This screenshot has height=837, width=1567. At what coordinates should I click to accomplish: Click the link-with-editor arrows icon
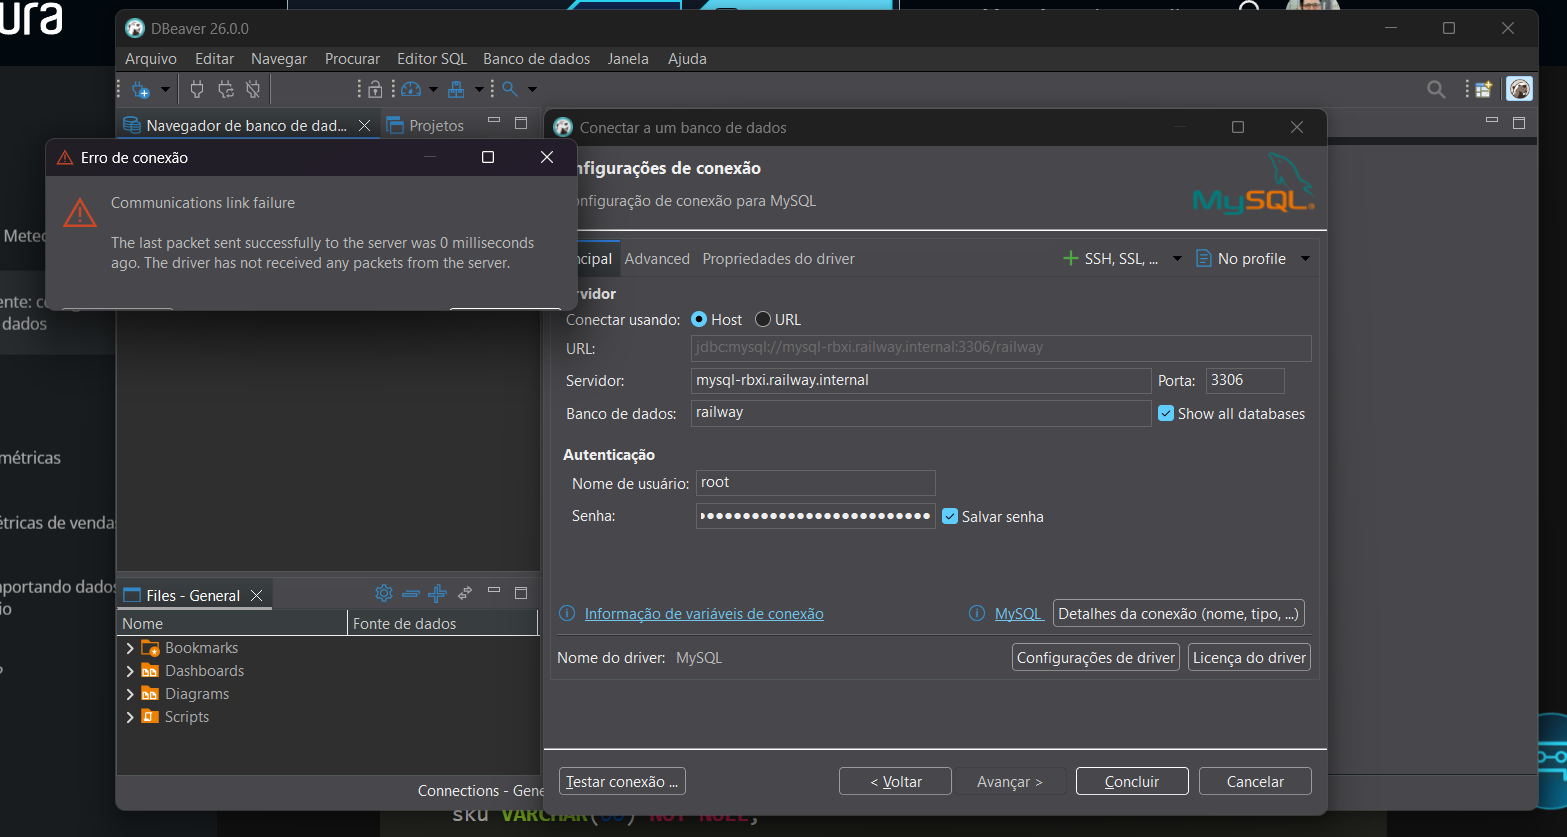[x=465, y=593]
